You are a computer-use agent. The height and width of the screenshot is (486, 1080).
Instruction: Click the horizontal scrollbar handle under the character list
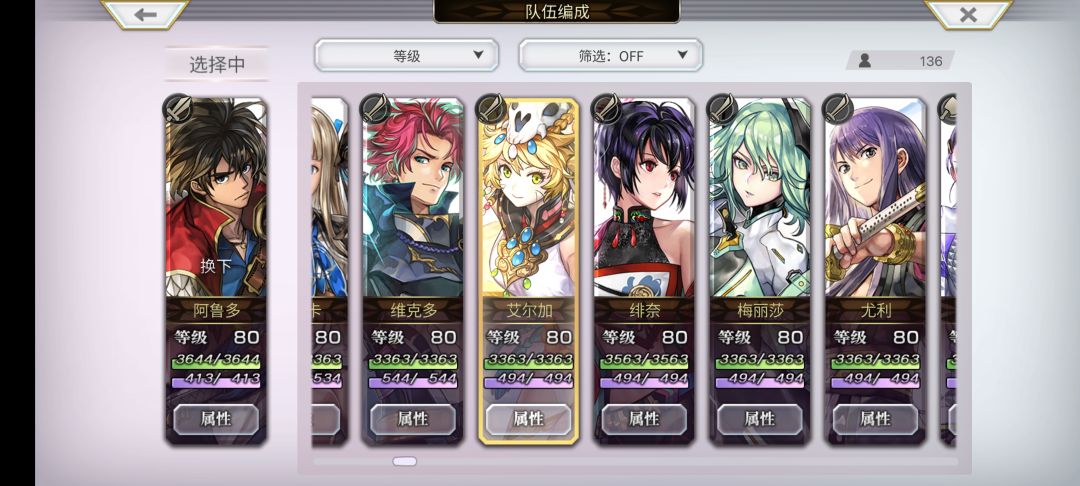(x=405, y=461)
